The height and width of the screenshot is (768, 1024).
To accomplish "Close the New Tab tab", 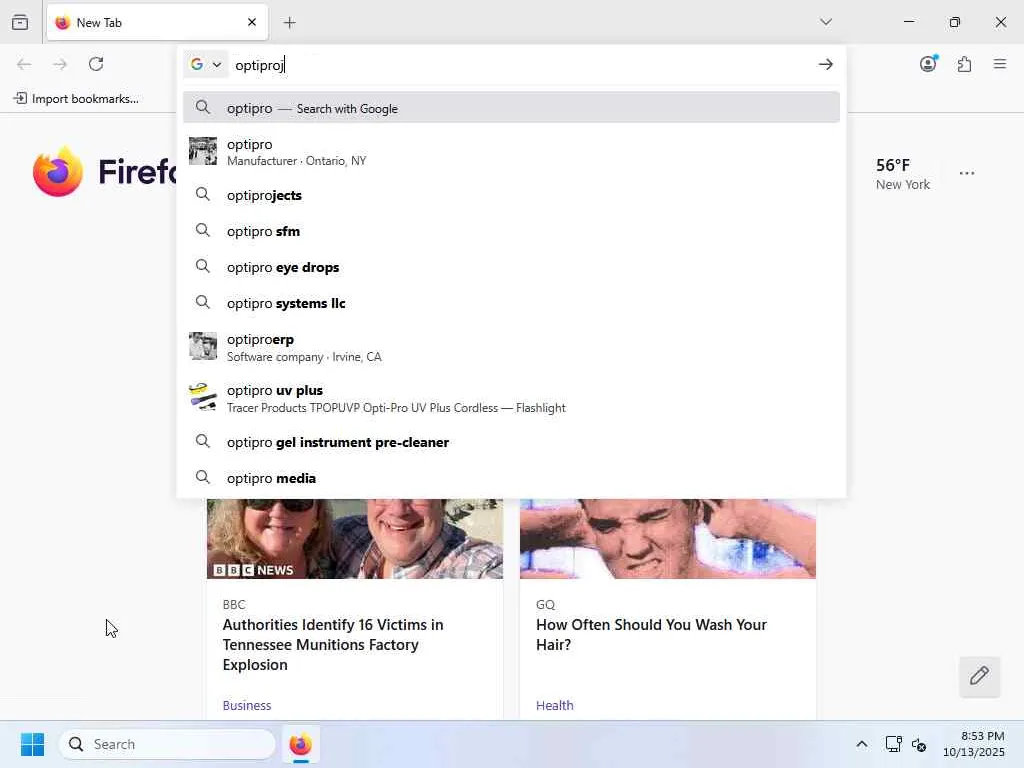I will (x=252, y=22).
